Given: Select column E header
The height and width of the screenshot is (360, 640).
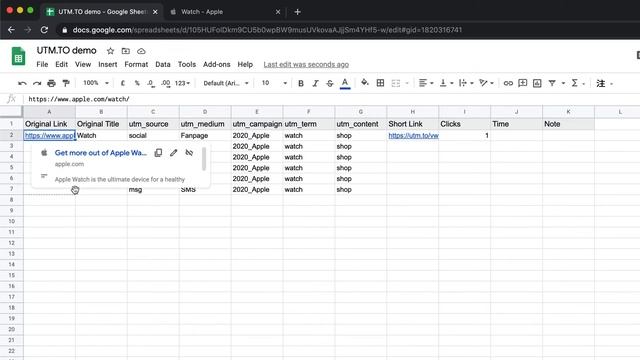Looking at the screenshot, I should click(257, 111).
